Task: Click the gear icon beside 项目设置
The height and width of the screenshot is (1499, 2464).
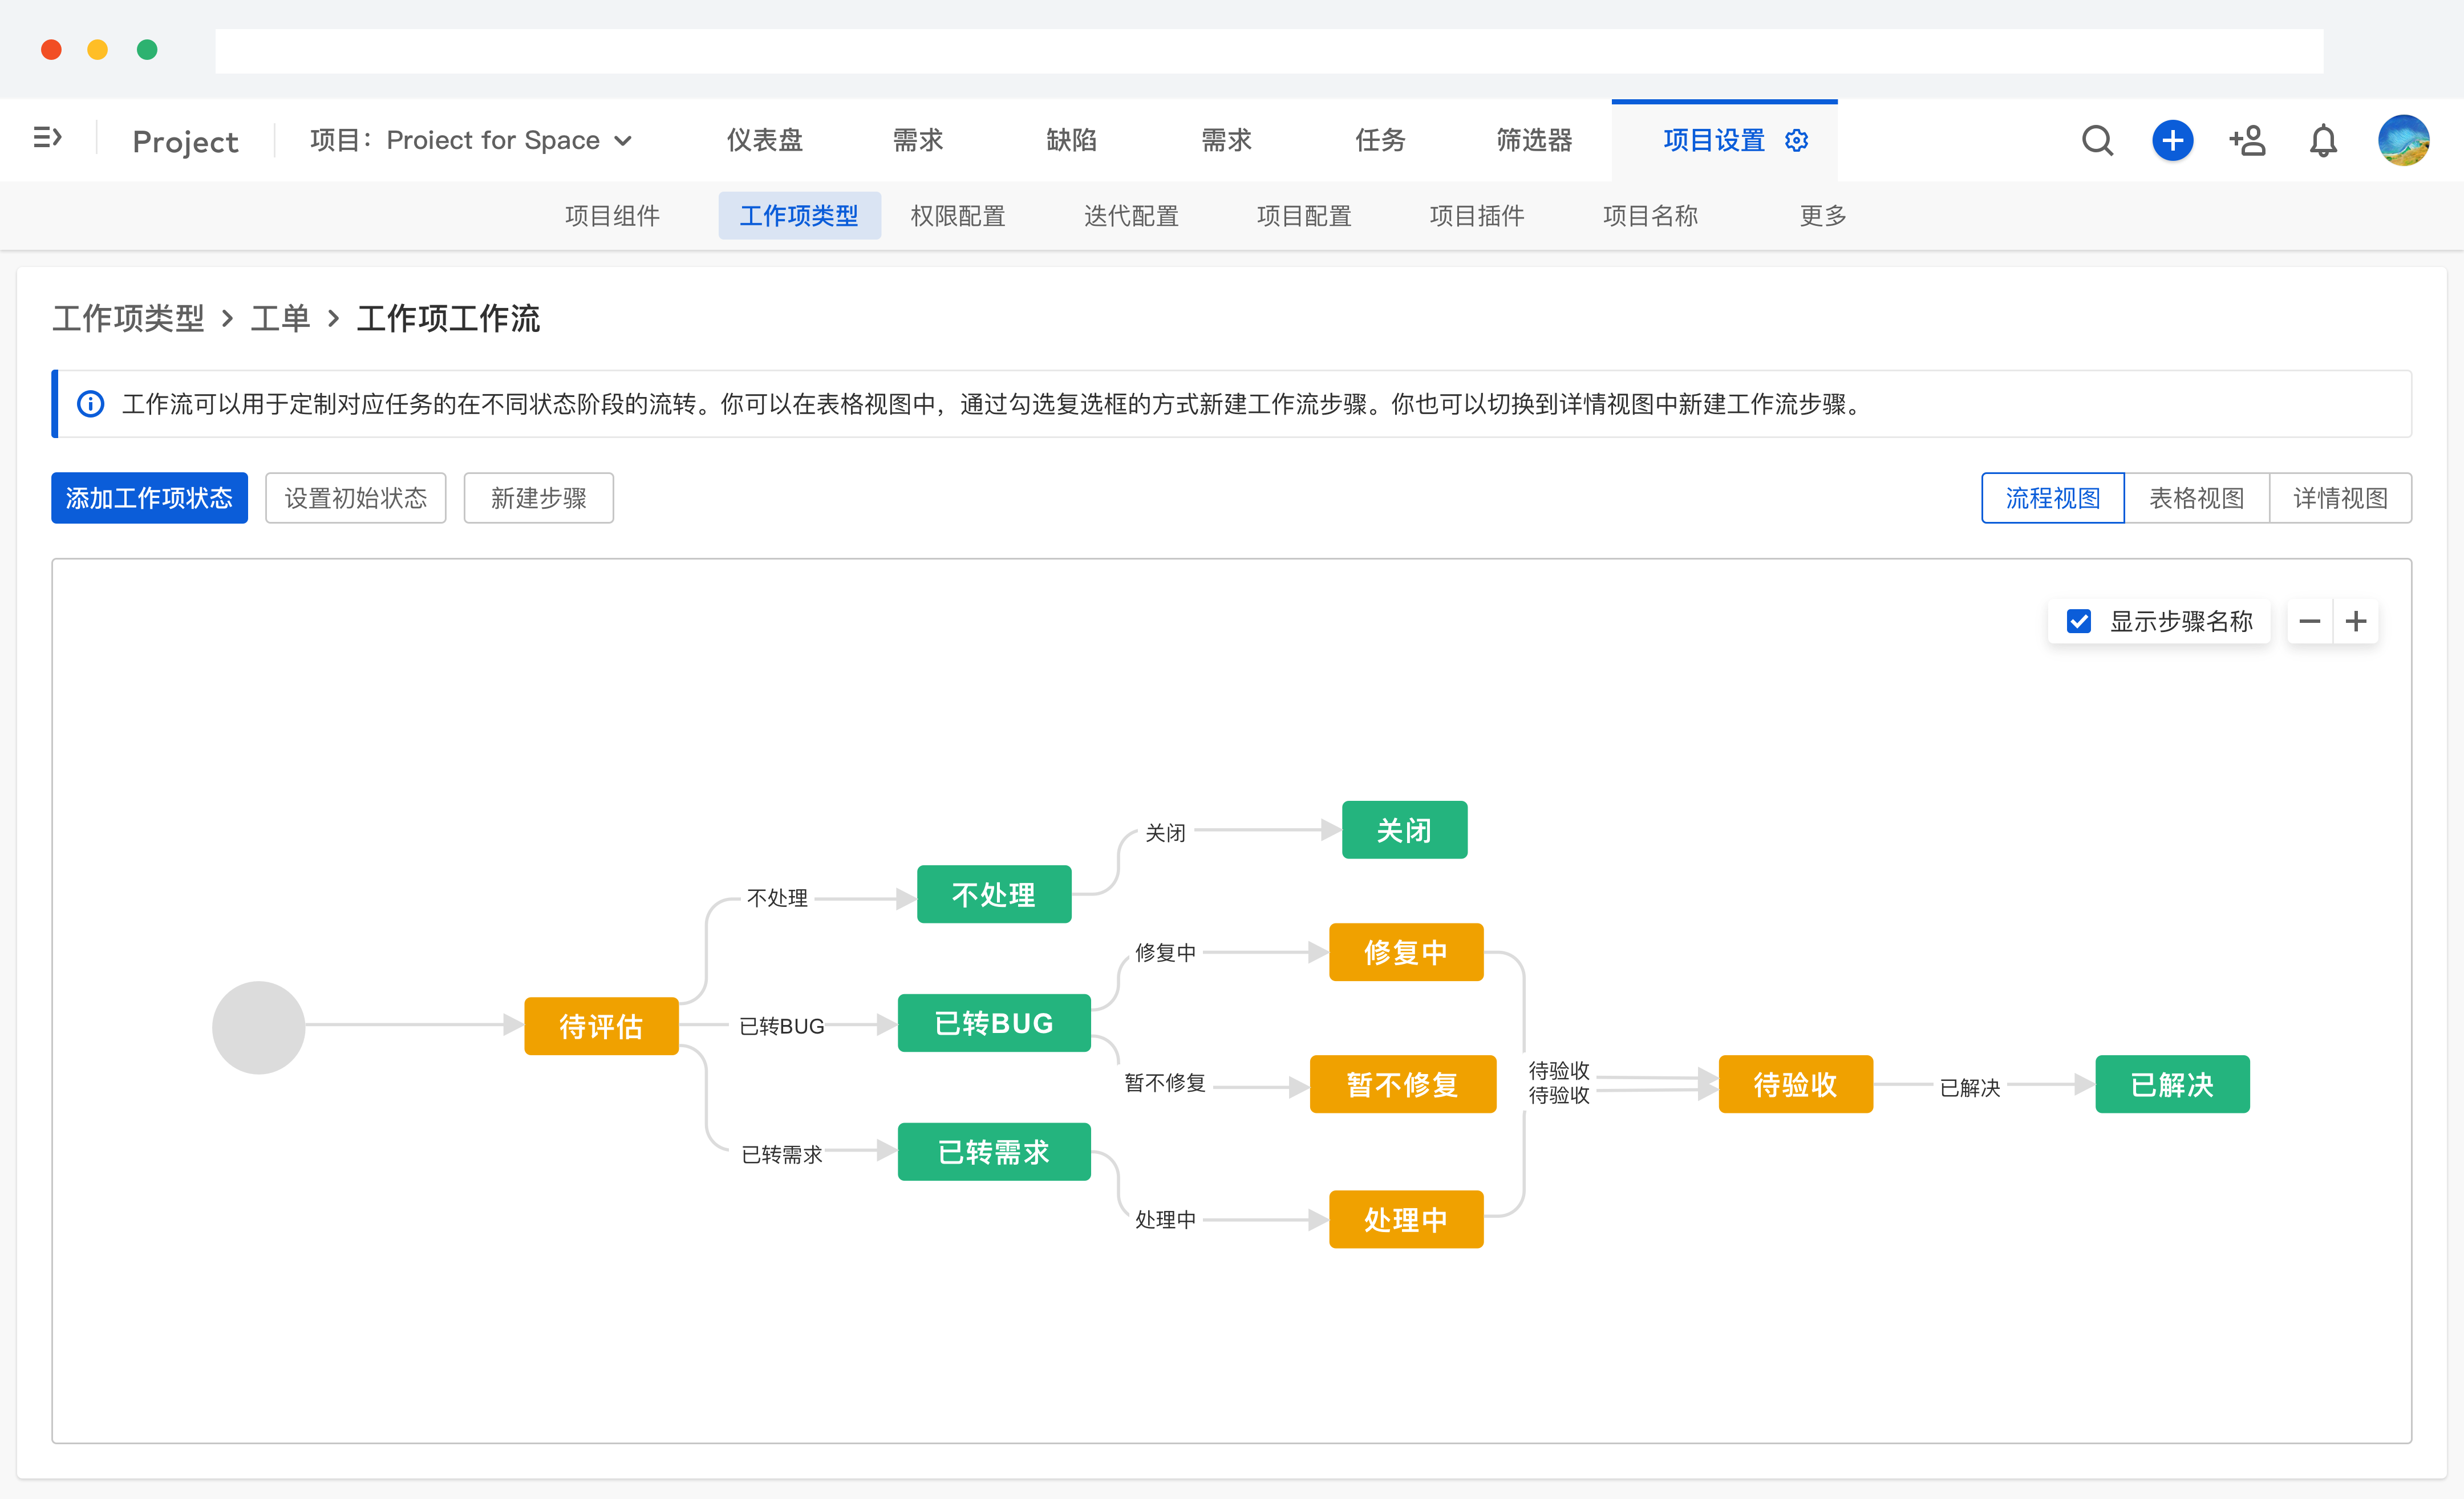Action: click(1796, 140)
